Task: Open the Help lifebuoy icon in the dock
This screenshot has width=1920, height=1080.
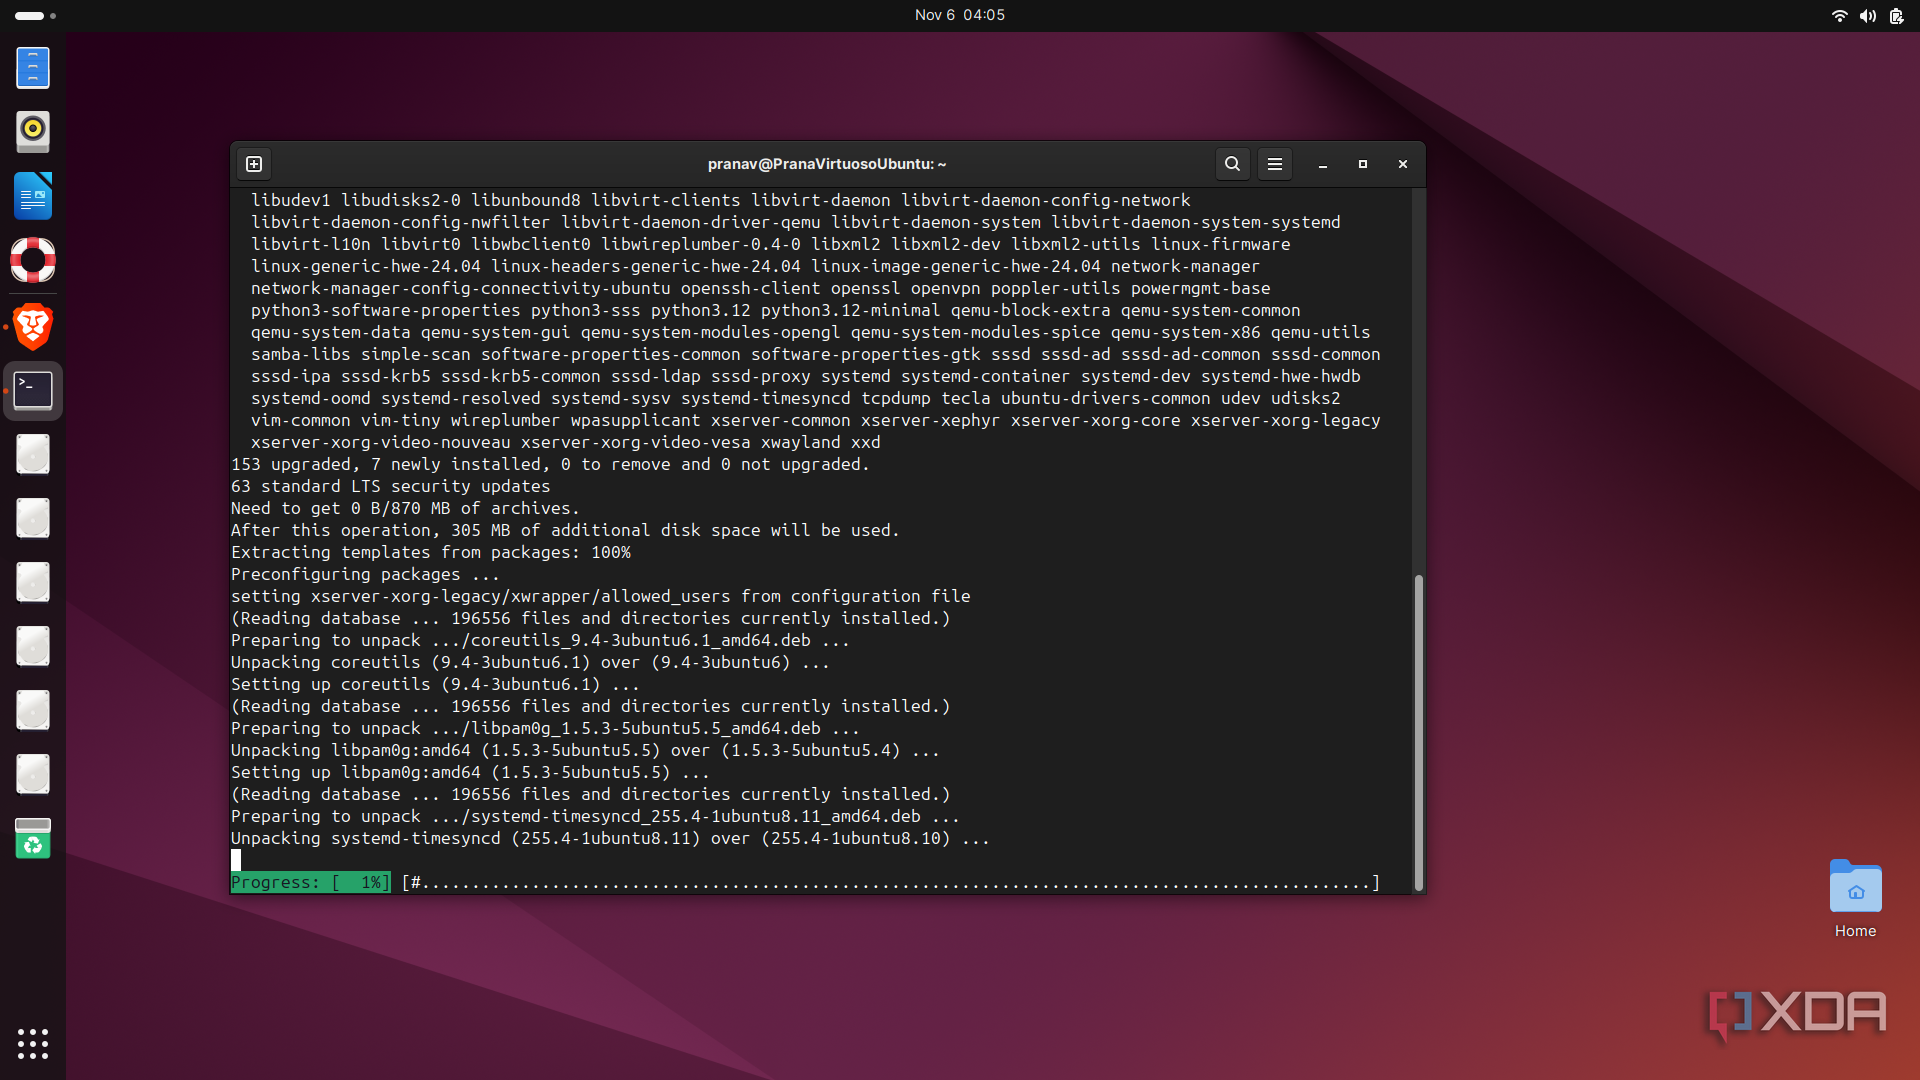Action: [33, 260]
